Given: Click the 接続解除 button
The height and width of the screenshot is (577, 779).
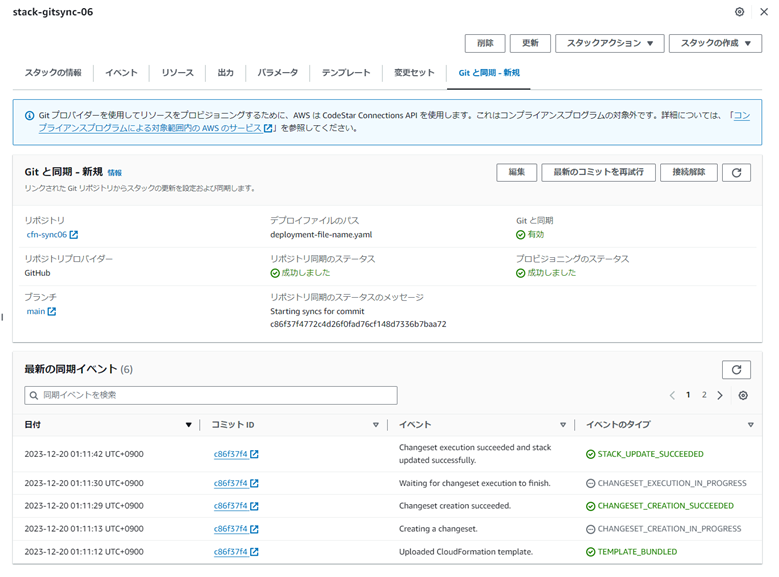Looking at the screenshot, I should point(689,172).
